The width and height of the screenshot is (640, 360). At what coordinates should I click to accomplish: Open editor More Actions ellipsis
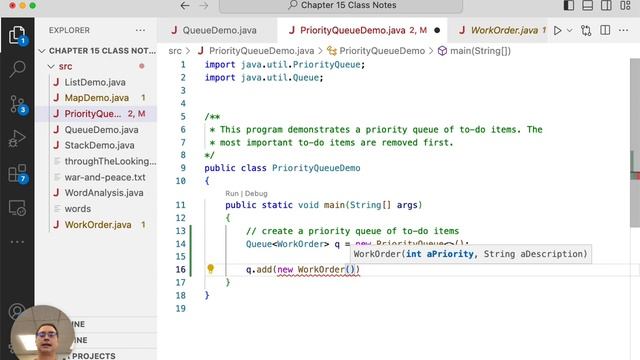tap(623, 30)
